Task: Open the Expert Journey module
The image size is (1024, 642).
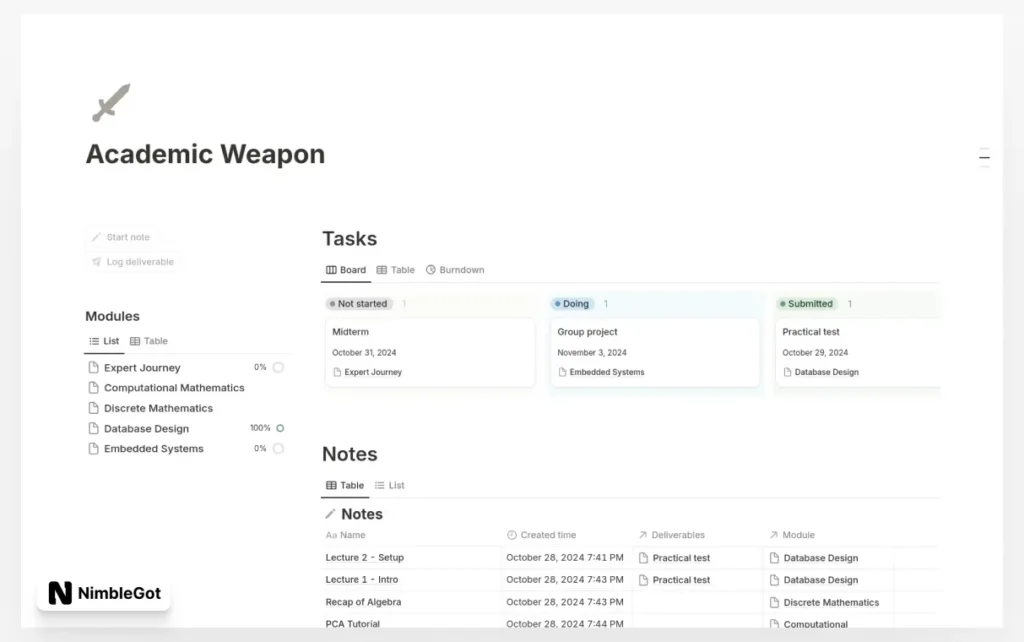Action: tap(188, 368)
